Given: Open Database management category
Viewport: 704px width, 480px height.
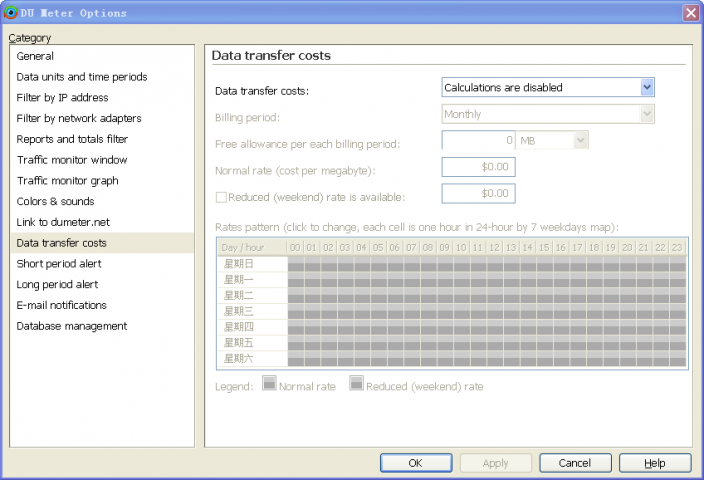Looking at the screenshot, I should 71,326.
